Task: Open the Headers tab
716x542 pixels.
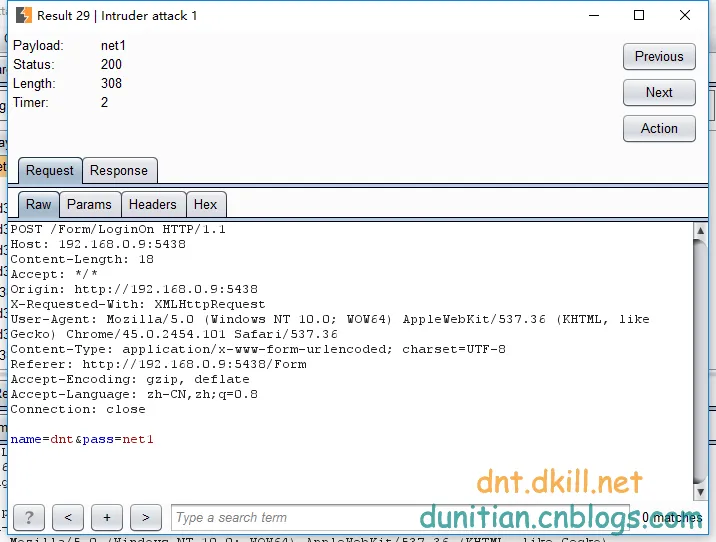Action: coord(153,205)
